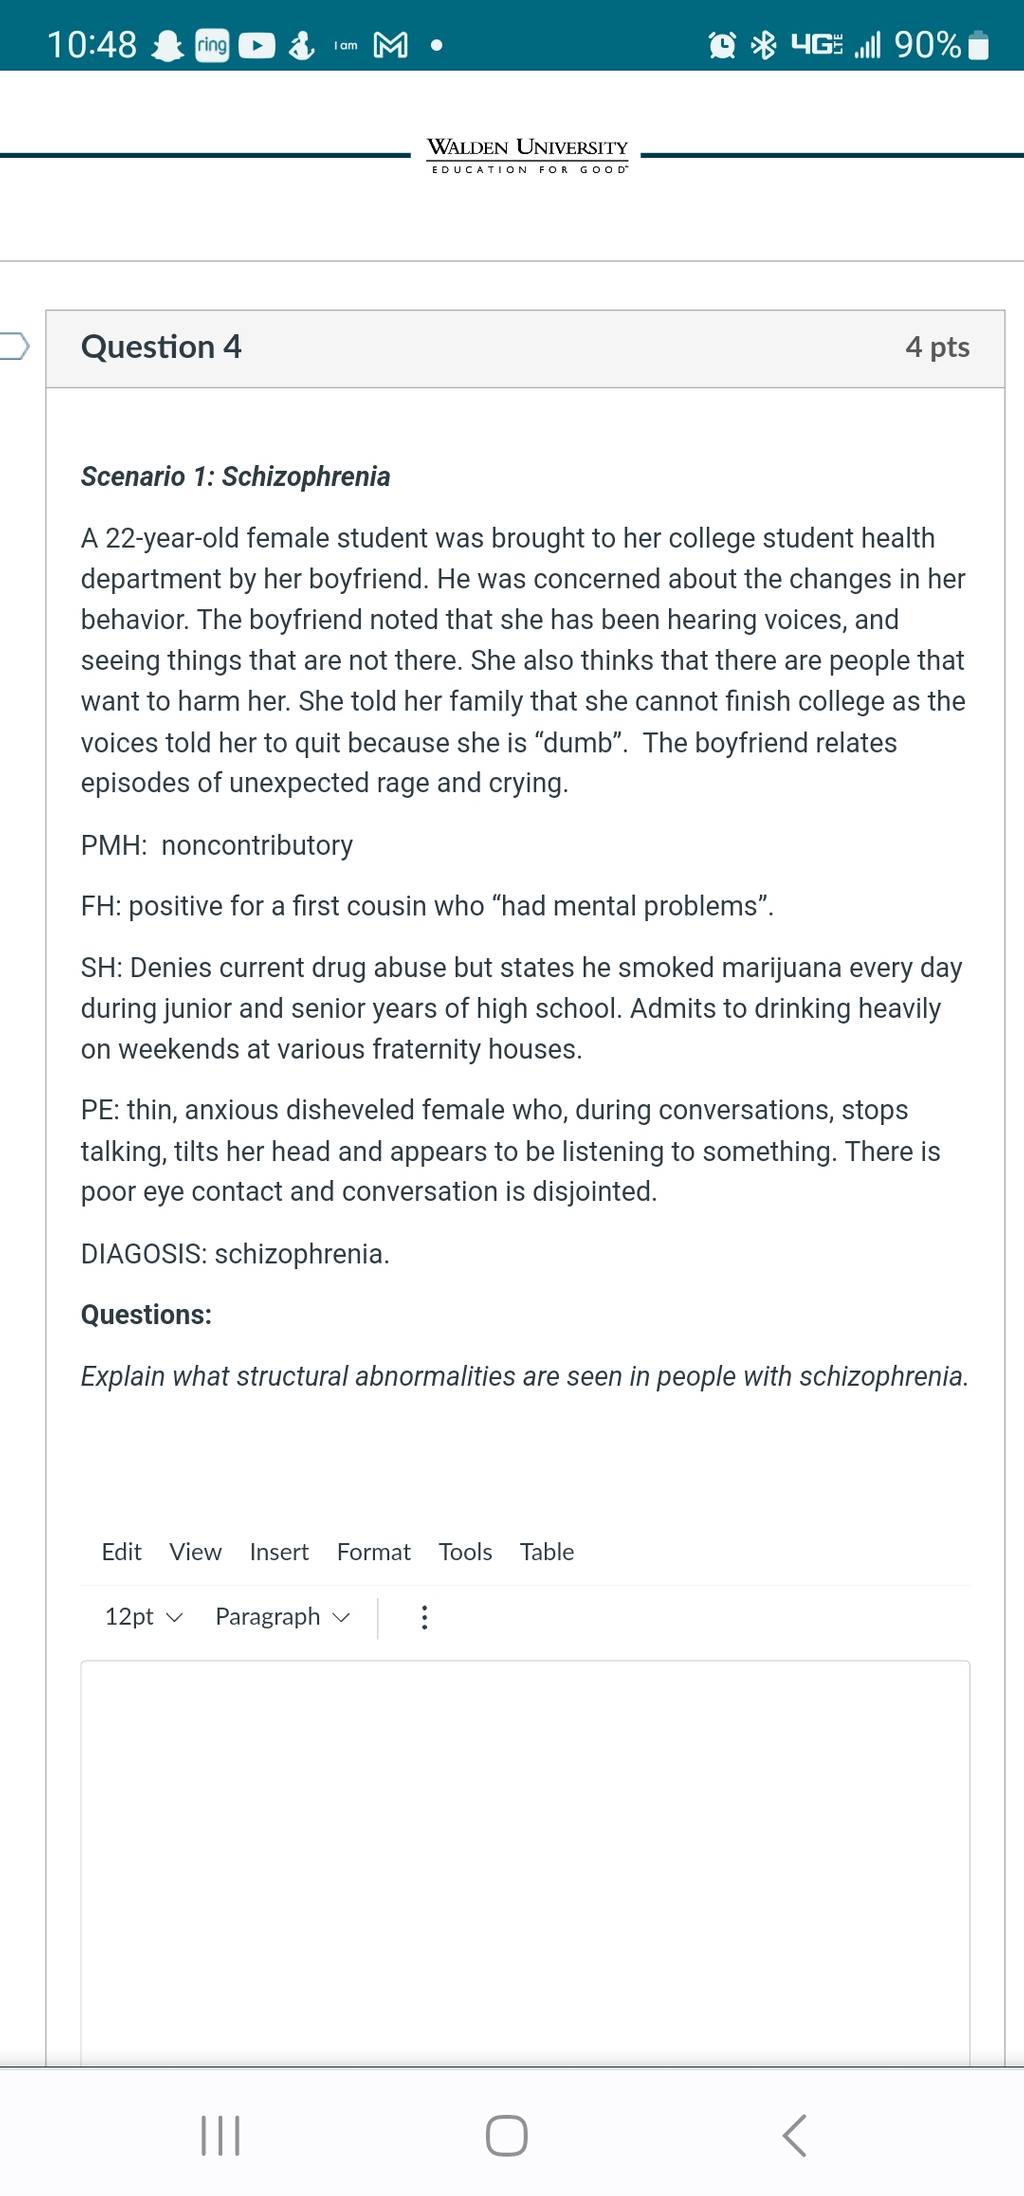Open the Insert menu in the editor

coord(279,1552)
